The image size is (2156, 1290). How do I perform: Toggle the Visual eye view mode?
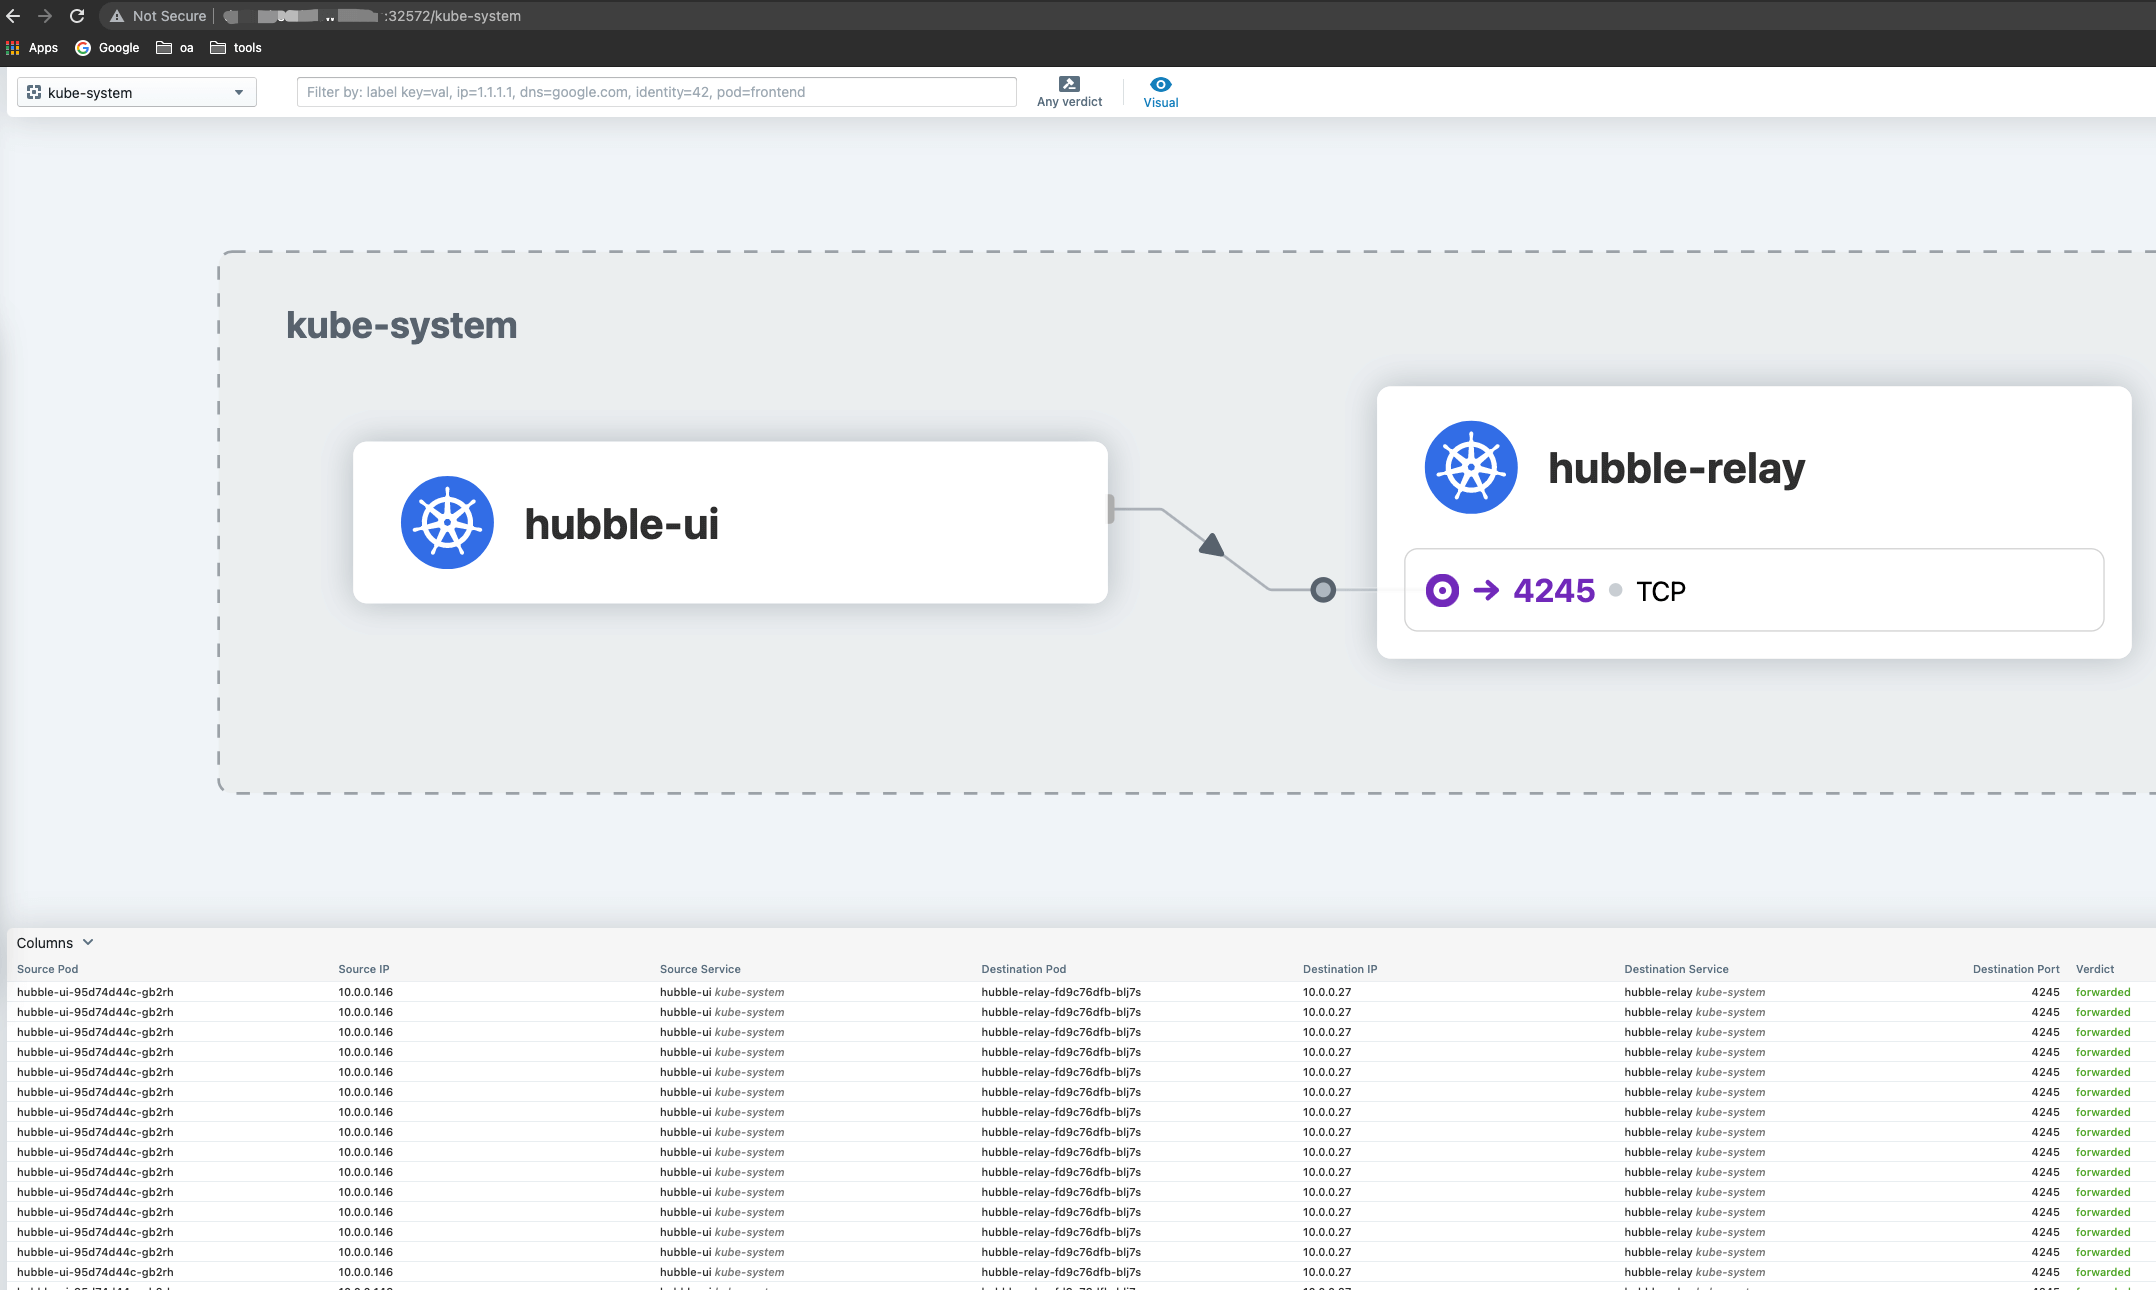pyautogui.click(x=1160, y=92)
